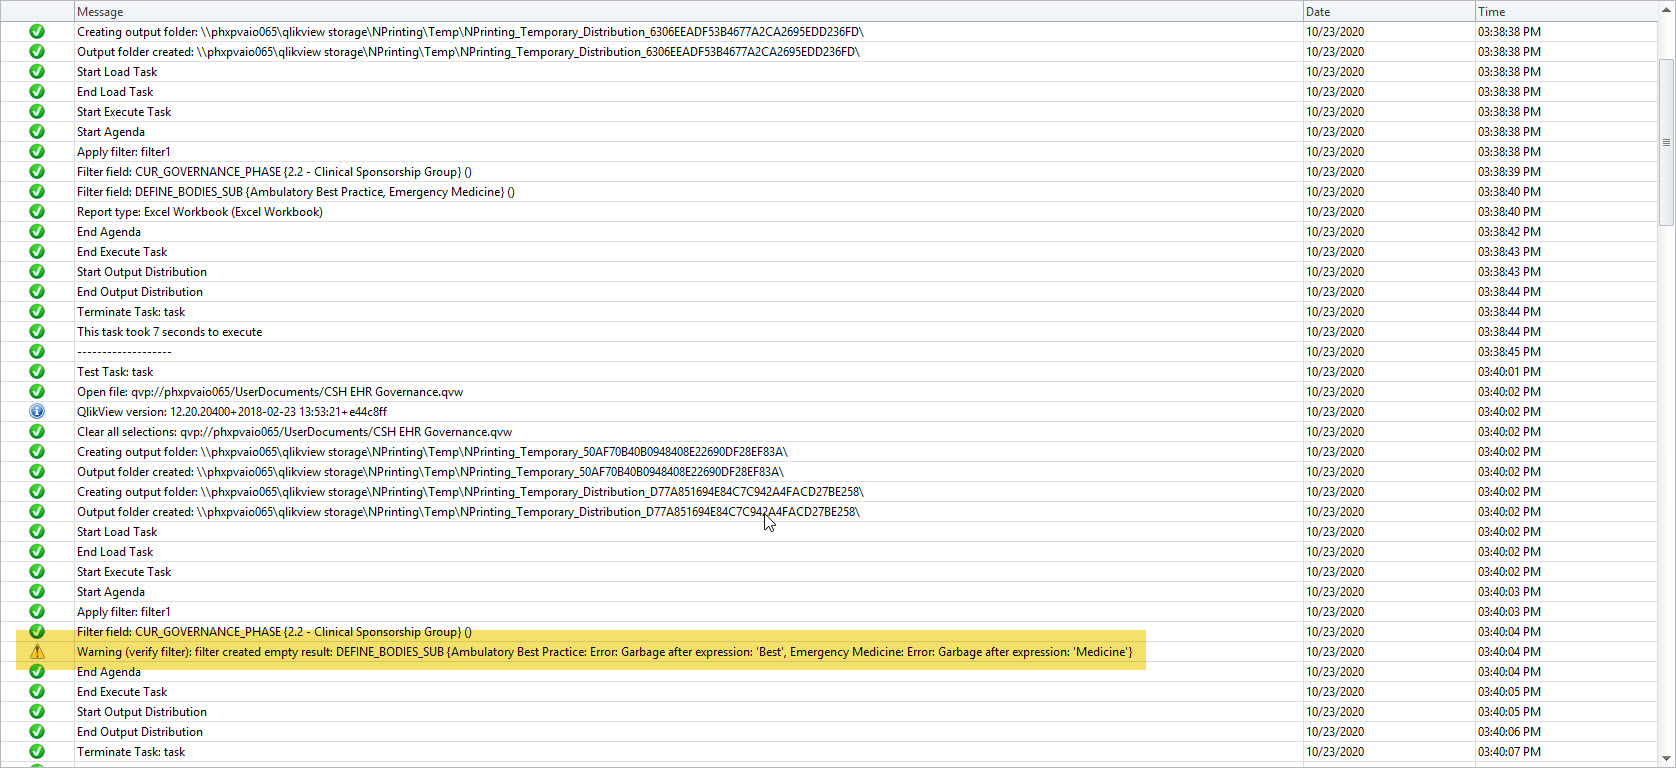Click the green check beside 'This task took 7 seconds'
This screenshot has height=768, width=1676.
click(37, 331)
